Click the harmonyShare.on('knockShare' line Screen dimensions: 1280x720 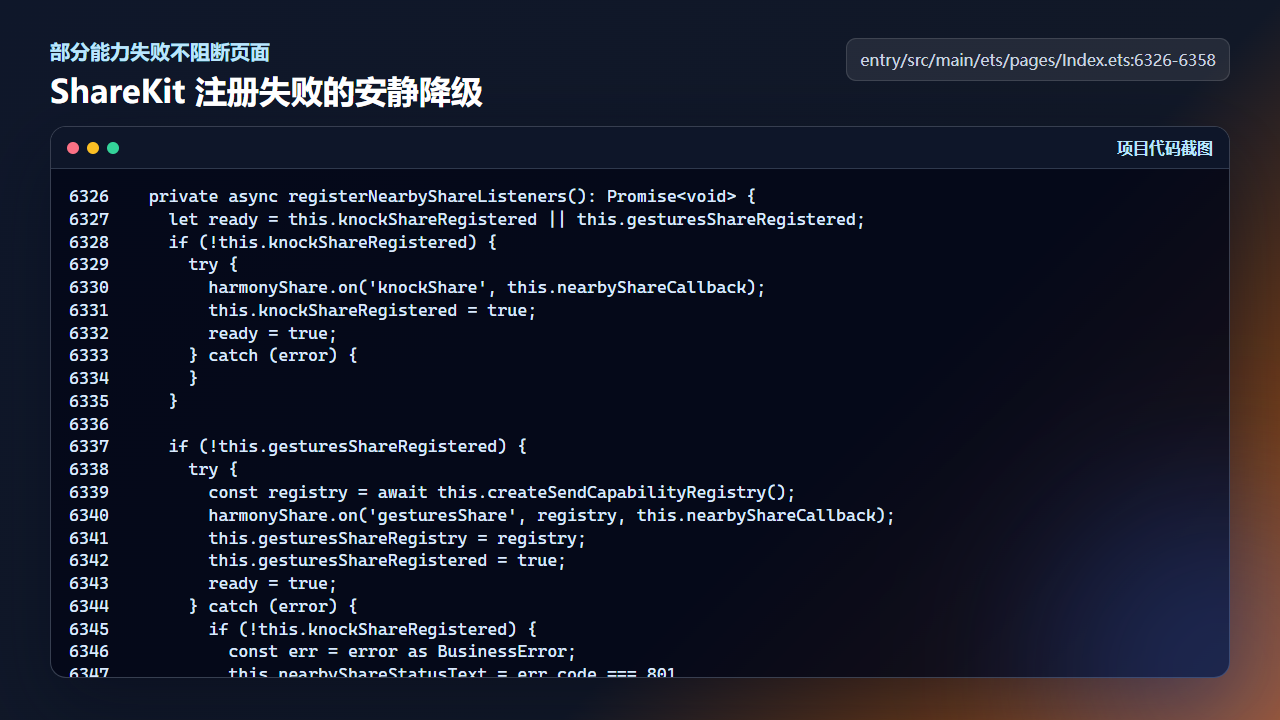487,287
